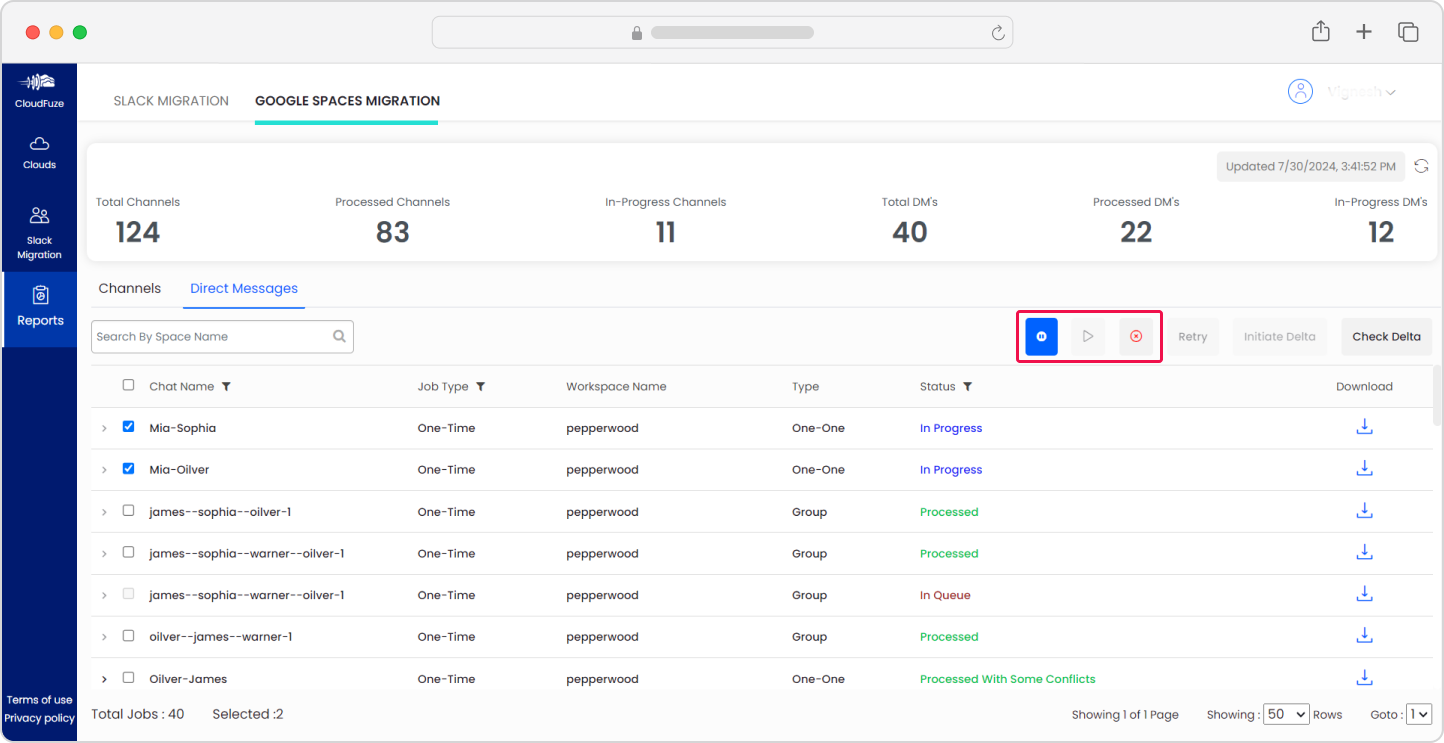
Task: Download report for Mia-Sophia
Action: pos(1364,427)
